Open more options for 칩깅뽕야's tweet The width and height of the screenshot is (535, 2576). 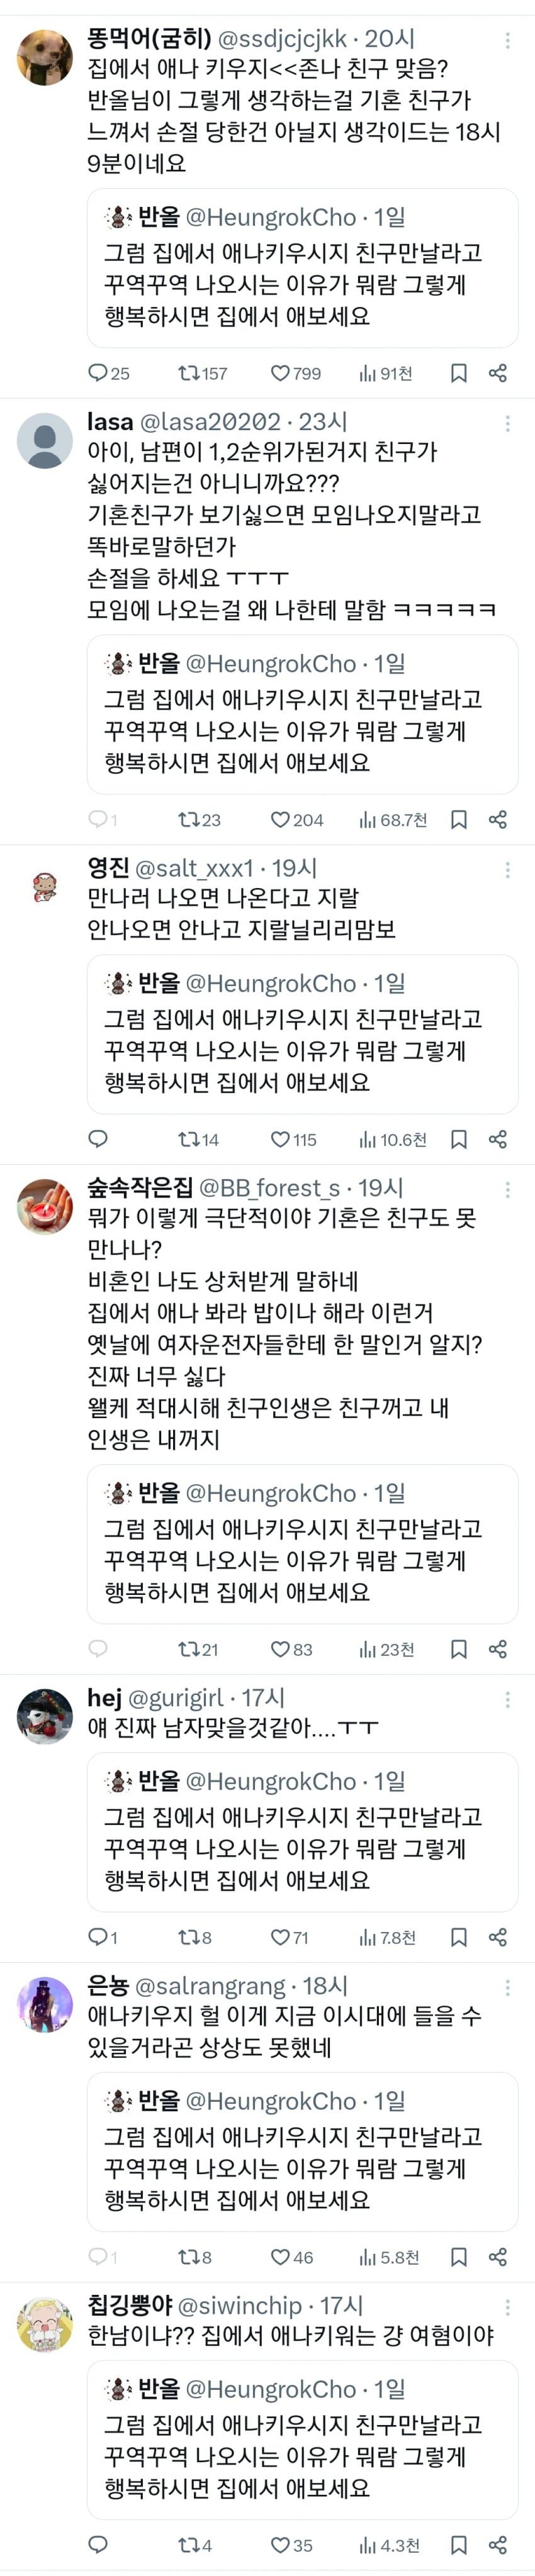508,2306
